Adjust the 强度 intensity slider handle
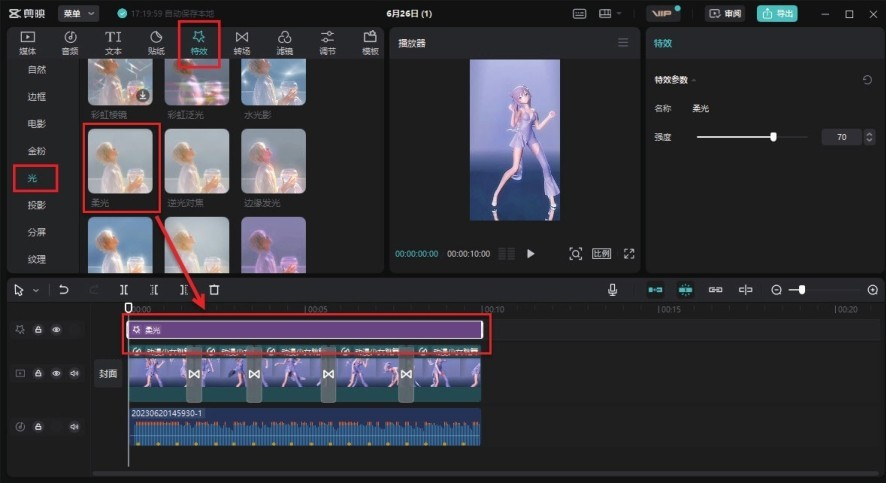 pos(774,137)
